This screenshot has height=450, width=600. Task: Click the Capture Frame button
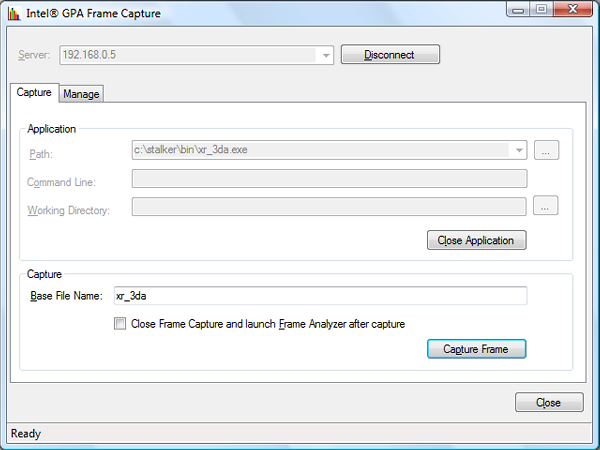pos(476,349)
